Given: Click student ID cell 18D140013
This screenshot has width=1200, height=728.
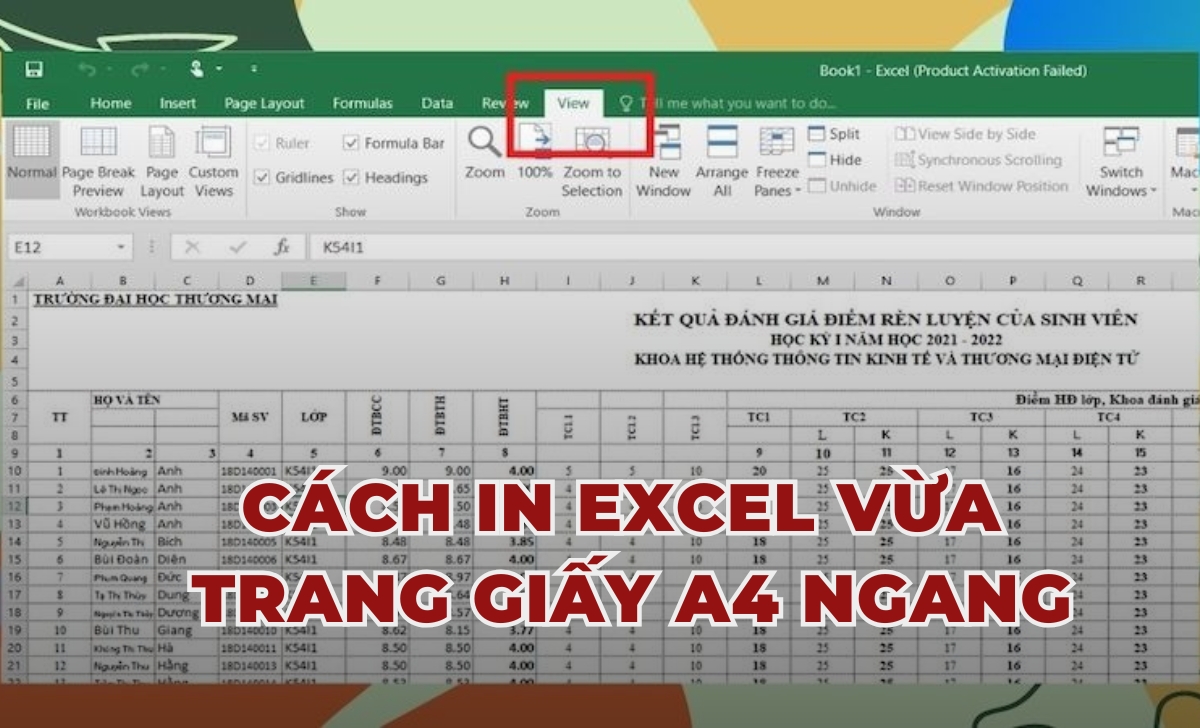Looking at the screenshot, I should (x=250, y=665).
